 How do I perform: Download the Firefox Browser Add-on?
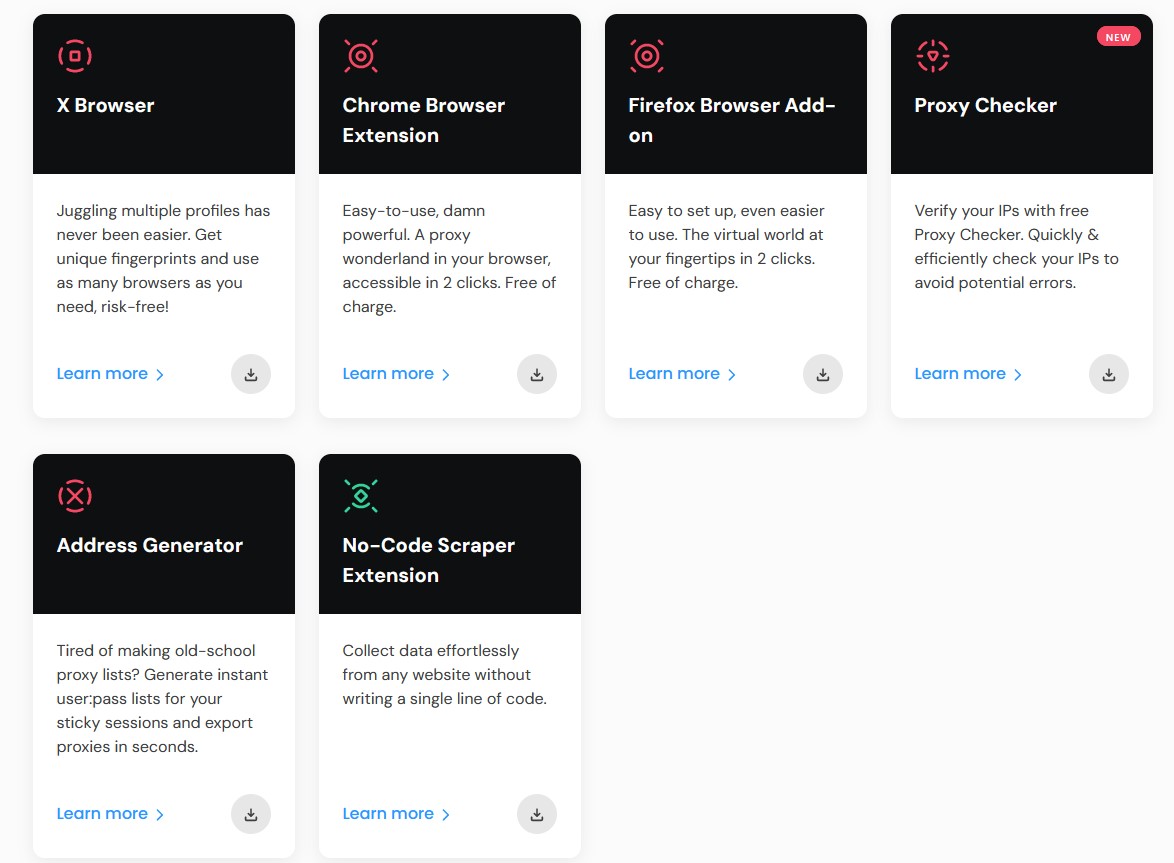[x=823, y=373]
